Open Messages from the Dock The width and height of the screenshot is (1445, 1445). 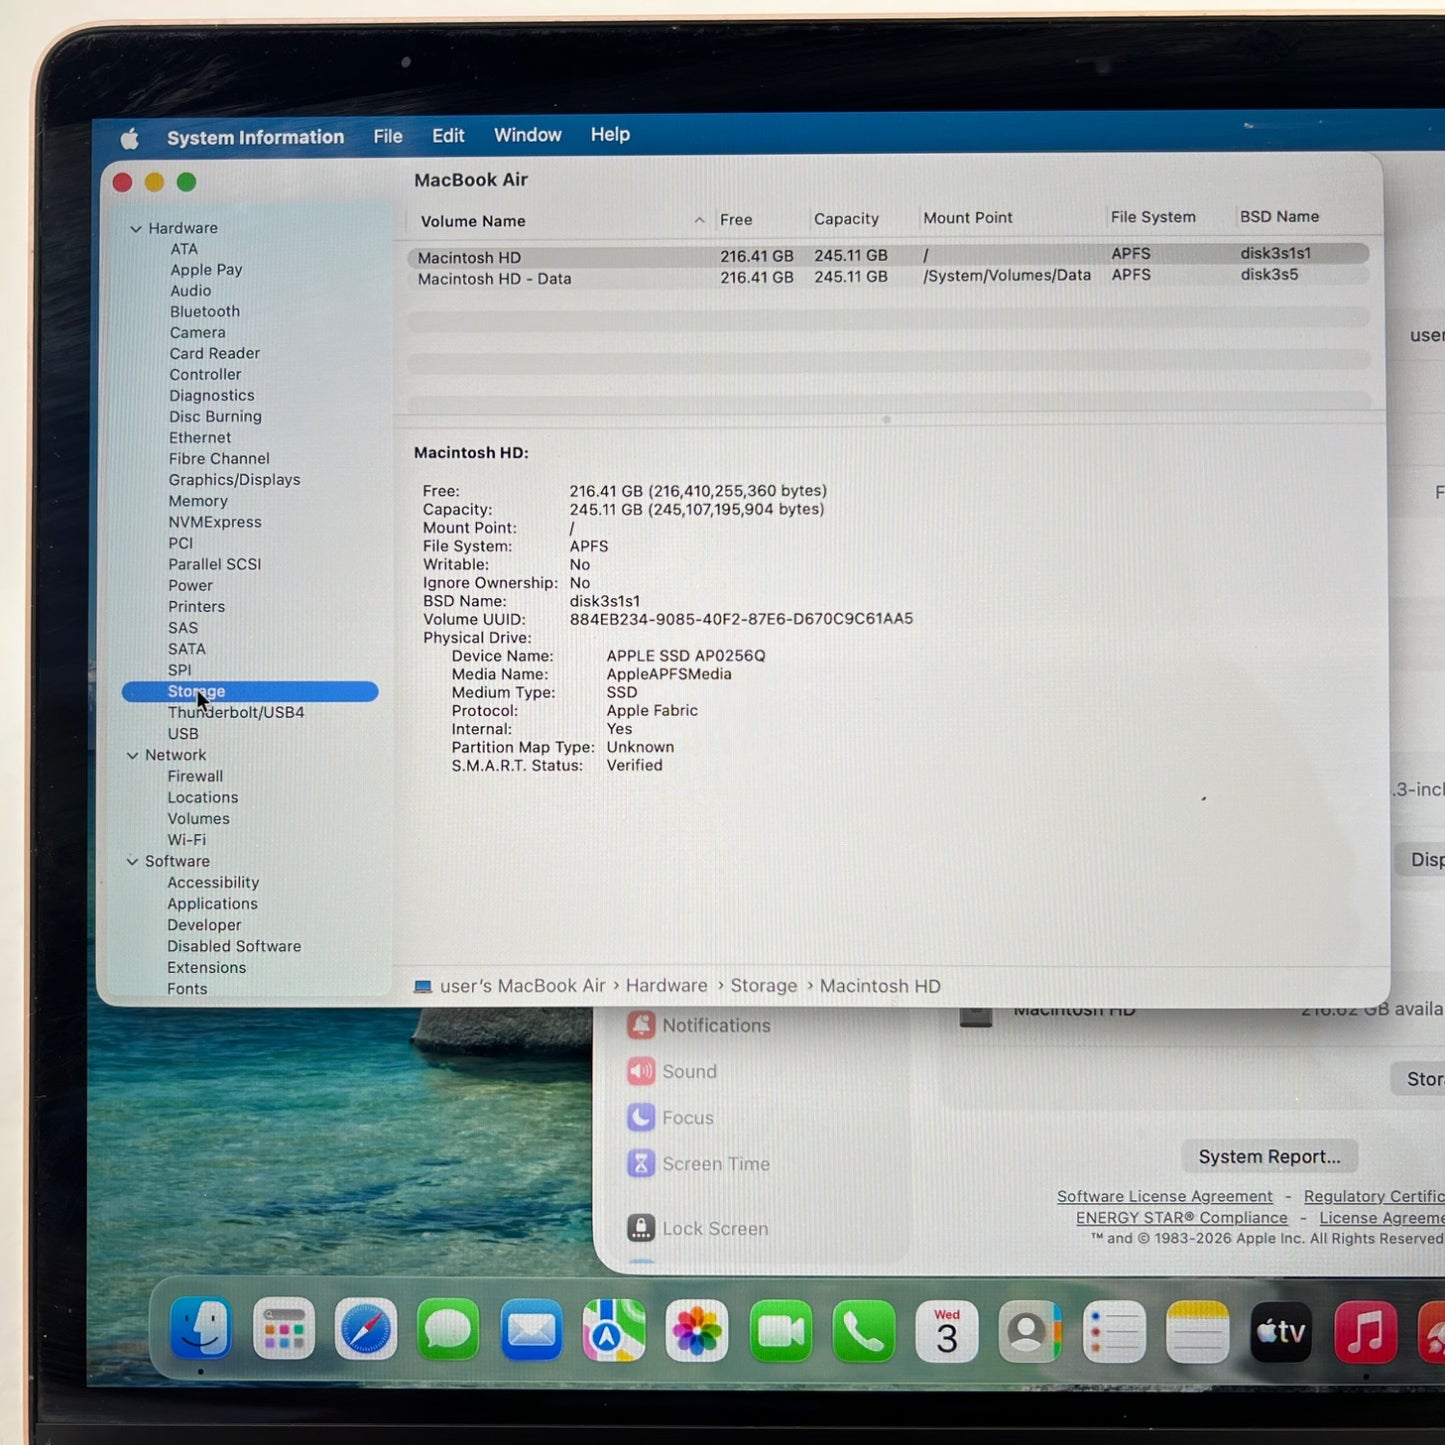pyautogui.click(x=448, y=1329)
